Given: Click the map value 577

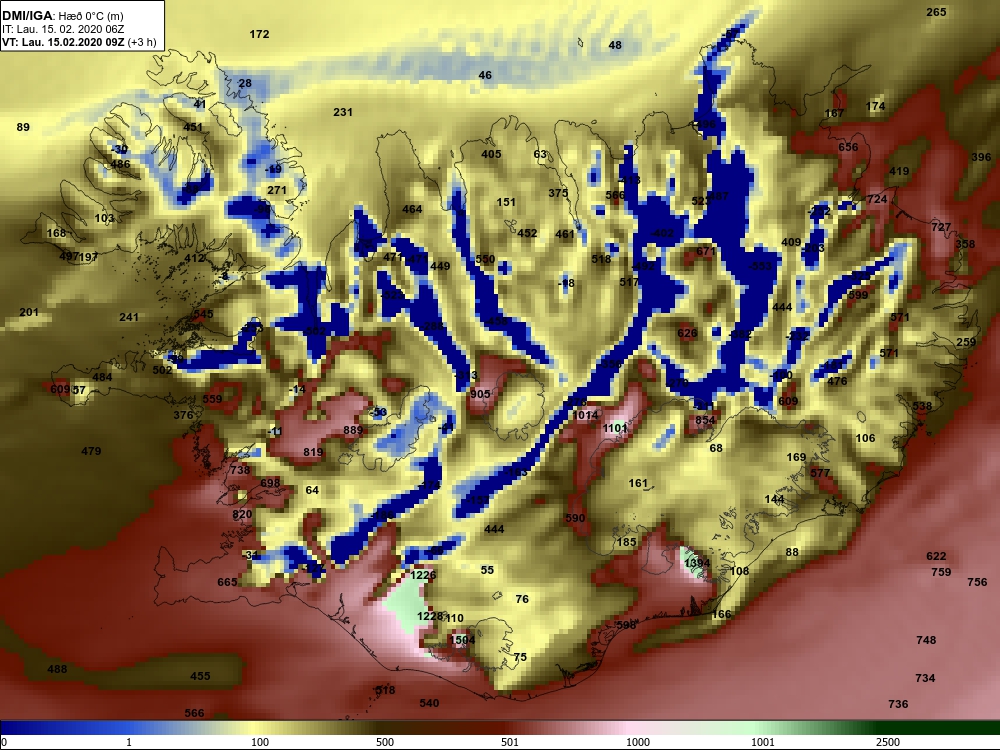Looking at the screenshot, I should click(820, 473).
